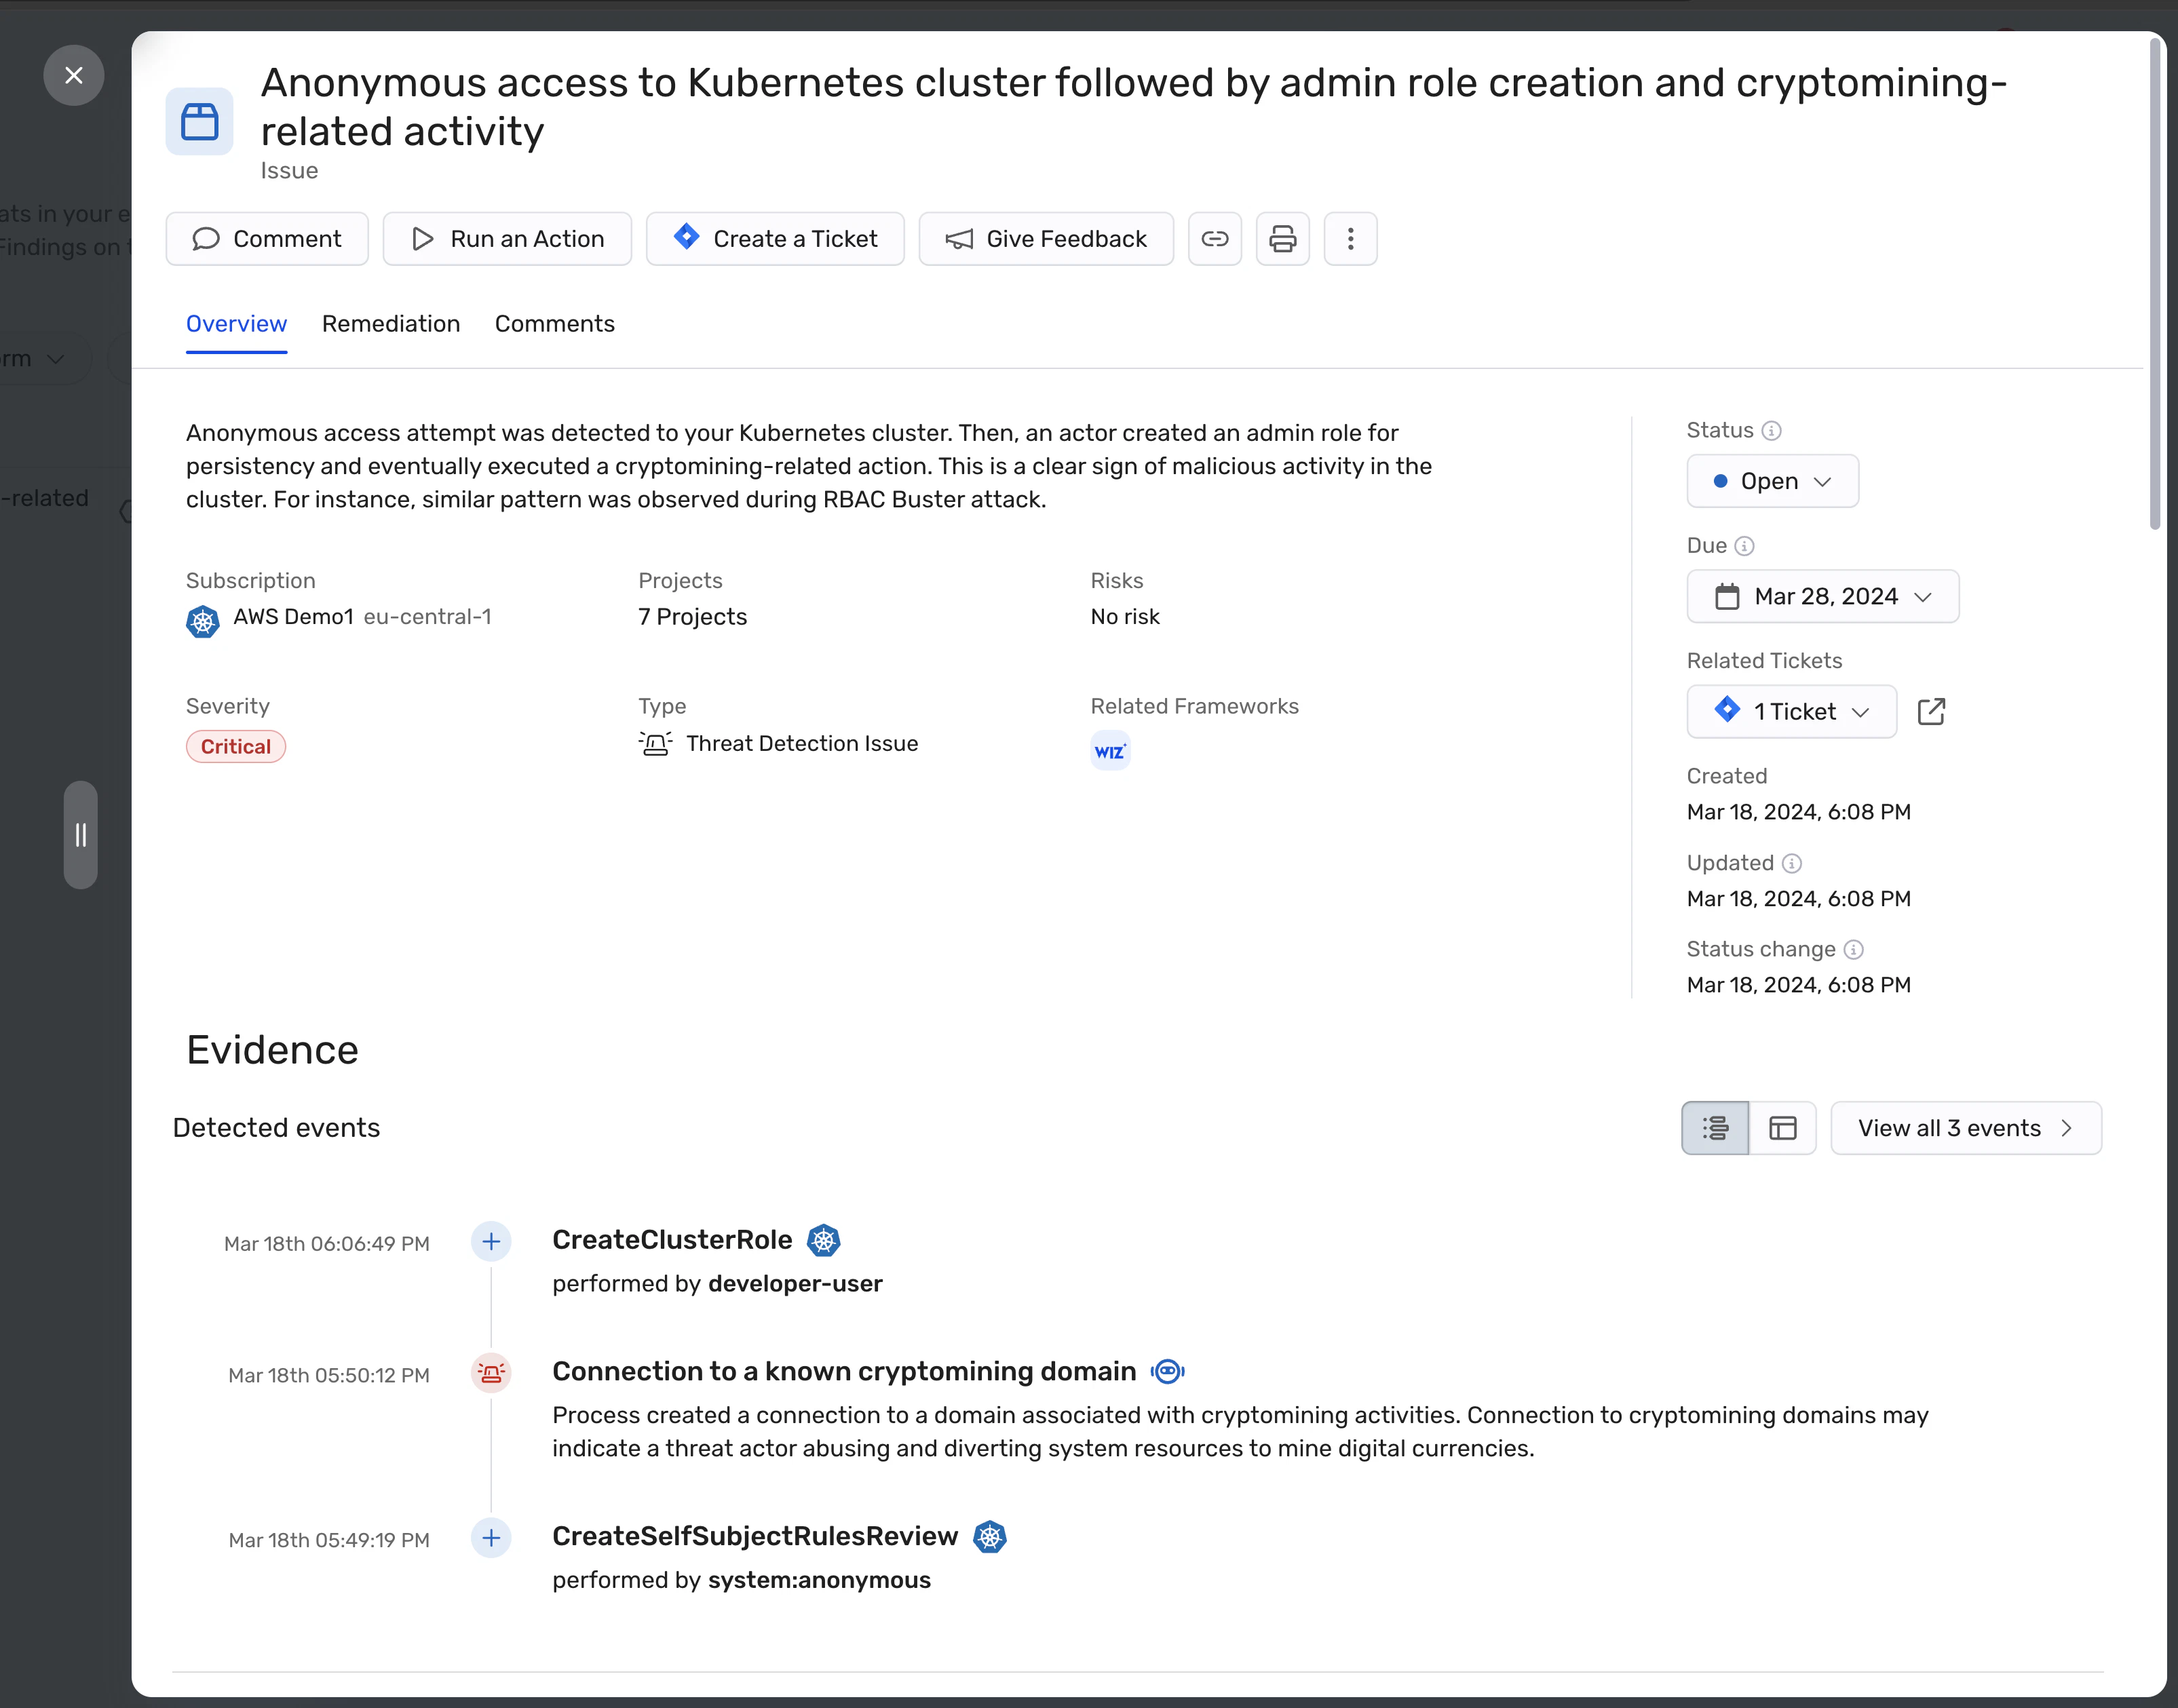Switch to the Overview tab
Image resolution: width=2178 pixels, height=1708 pixels.
(236, 324)
